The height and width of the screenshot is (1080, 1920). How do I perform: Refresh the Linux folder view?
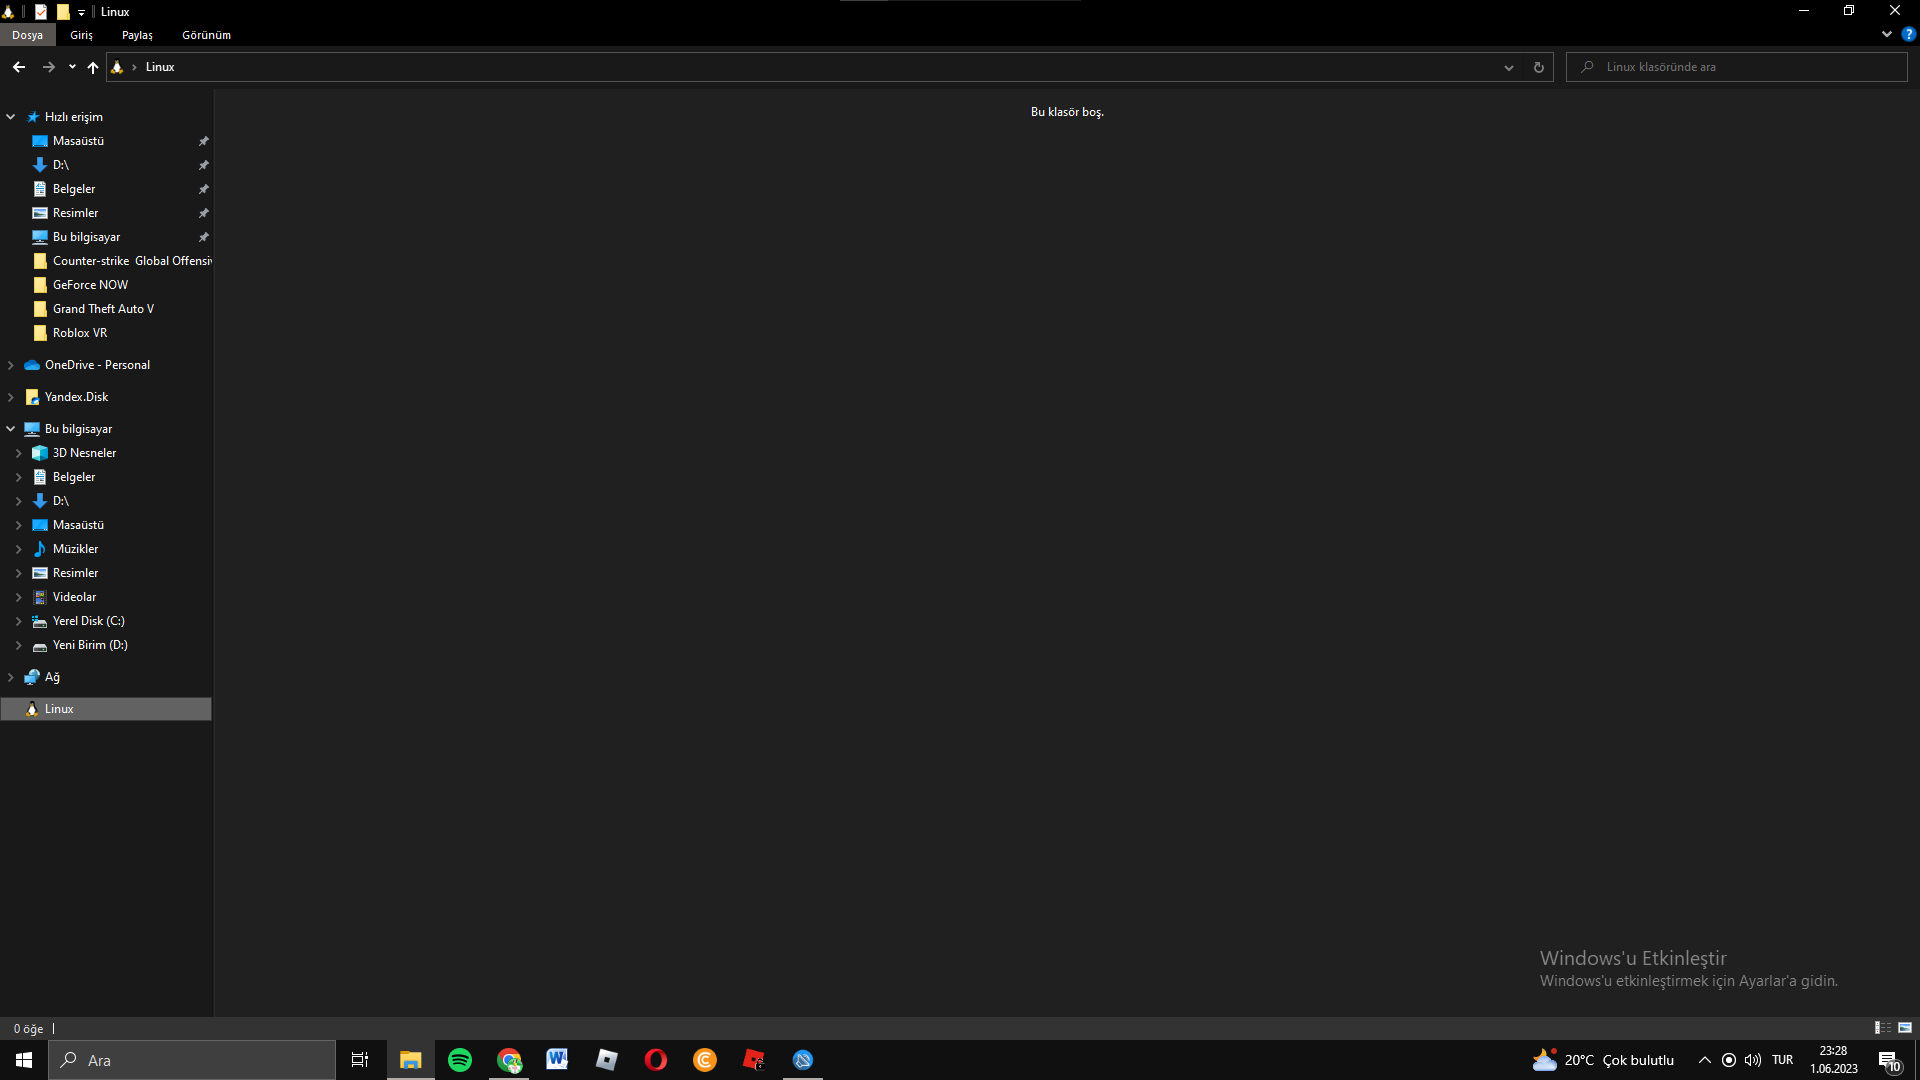1538,67
